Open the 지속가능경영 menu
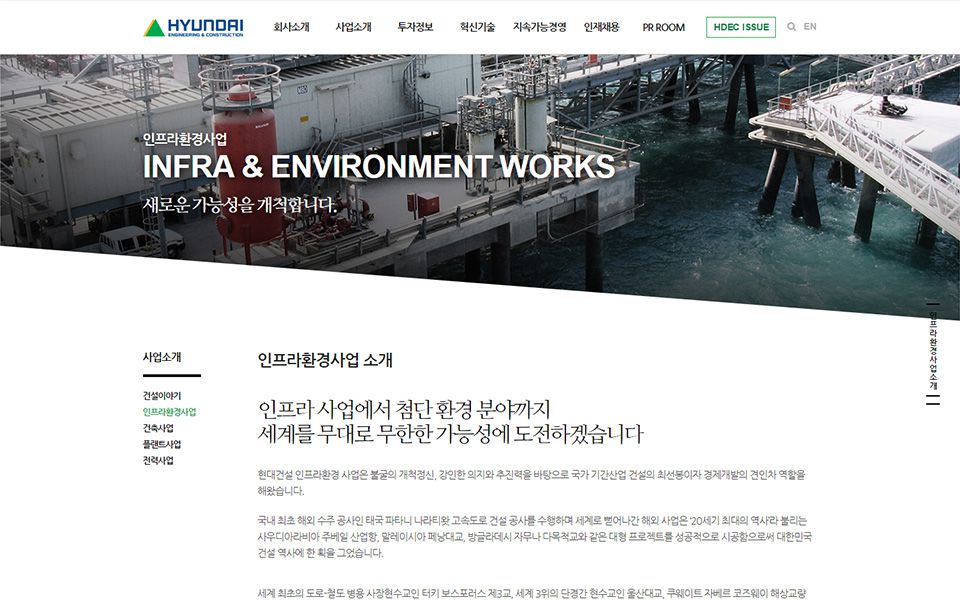Image resolution: width=960 pixels, height=600 pixels. pos(539,27)
